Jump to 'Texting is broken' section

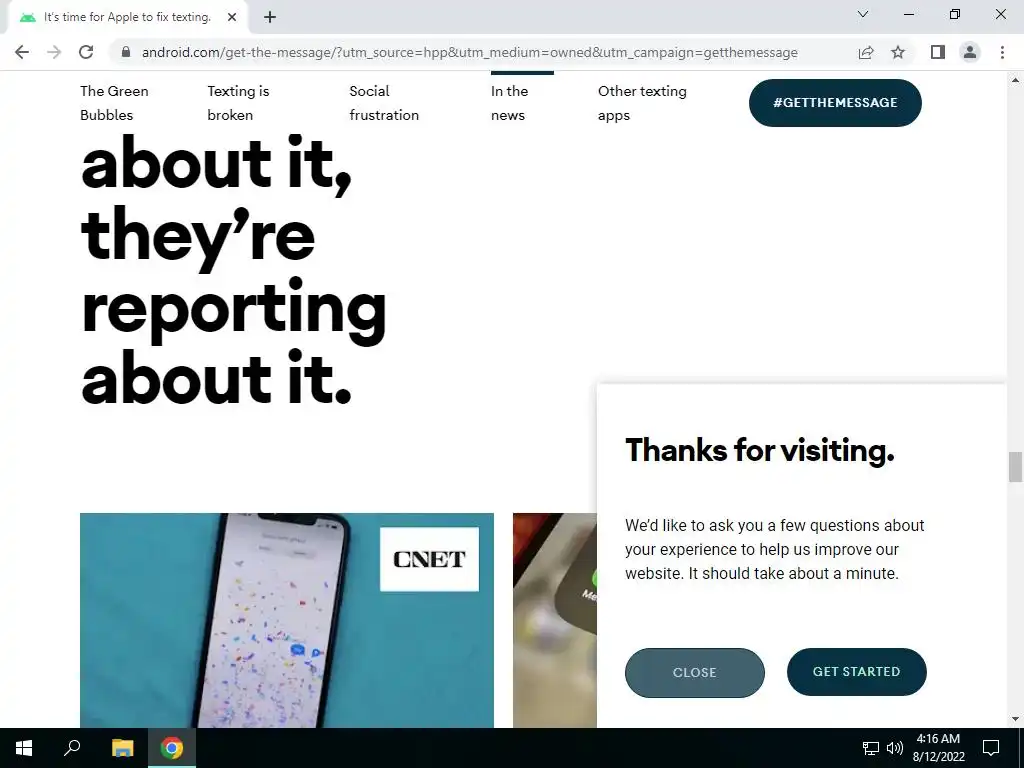(x=238, y=103)
